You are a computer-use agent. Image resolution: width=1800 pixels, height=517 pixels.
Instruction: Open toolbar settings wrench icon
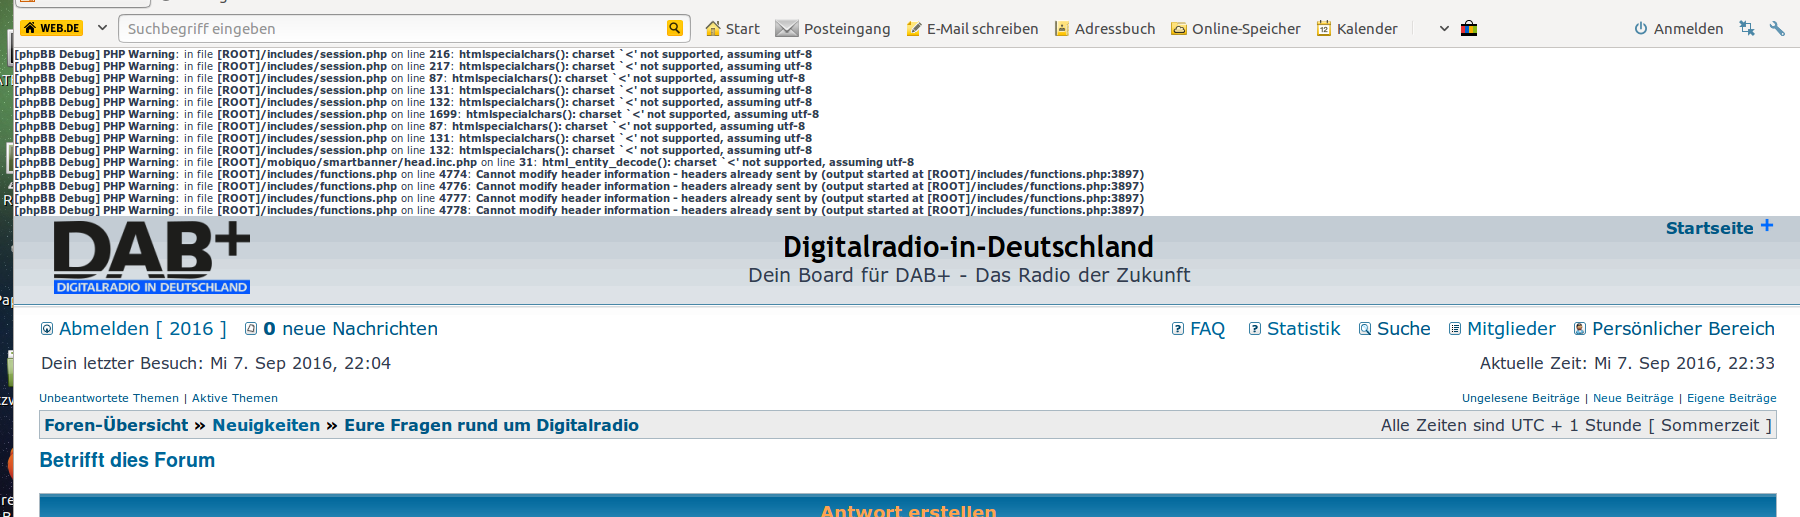click(1777, 28)
